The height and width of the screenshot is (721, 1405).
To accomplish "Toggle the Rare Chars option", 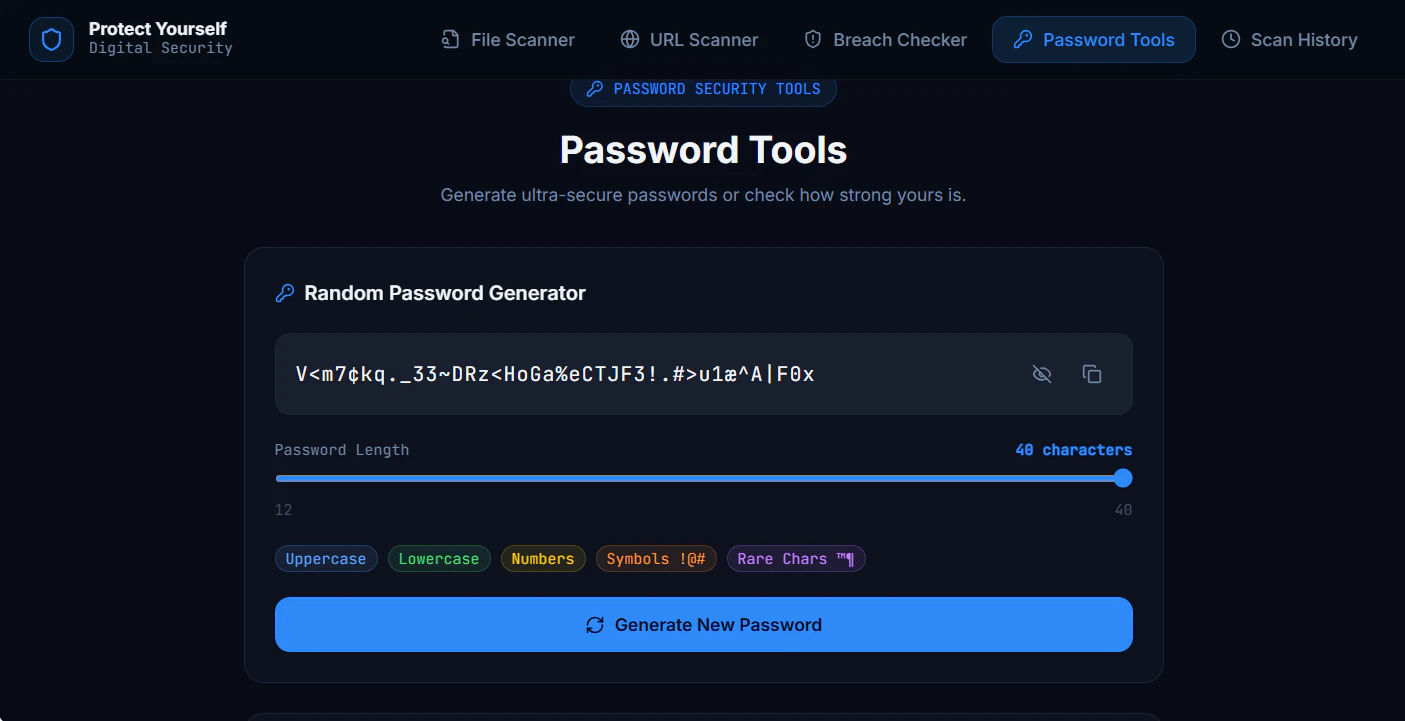I will pyautogui.click(x=796, y=559).
